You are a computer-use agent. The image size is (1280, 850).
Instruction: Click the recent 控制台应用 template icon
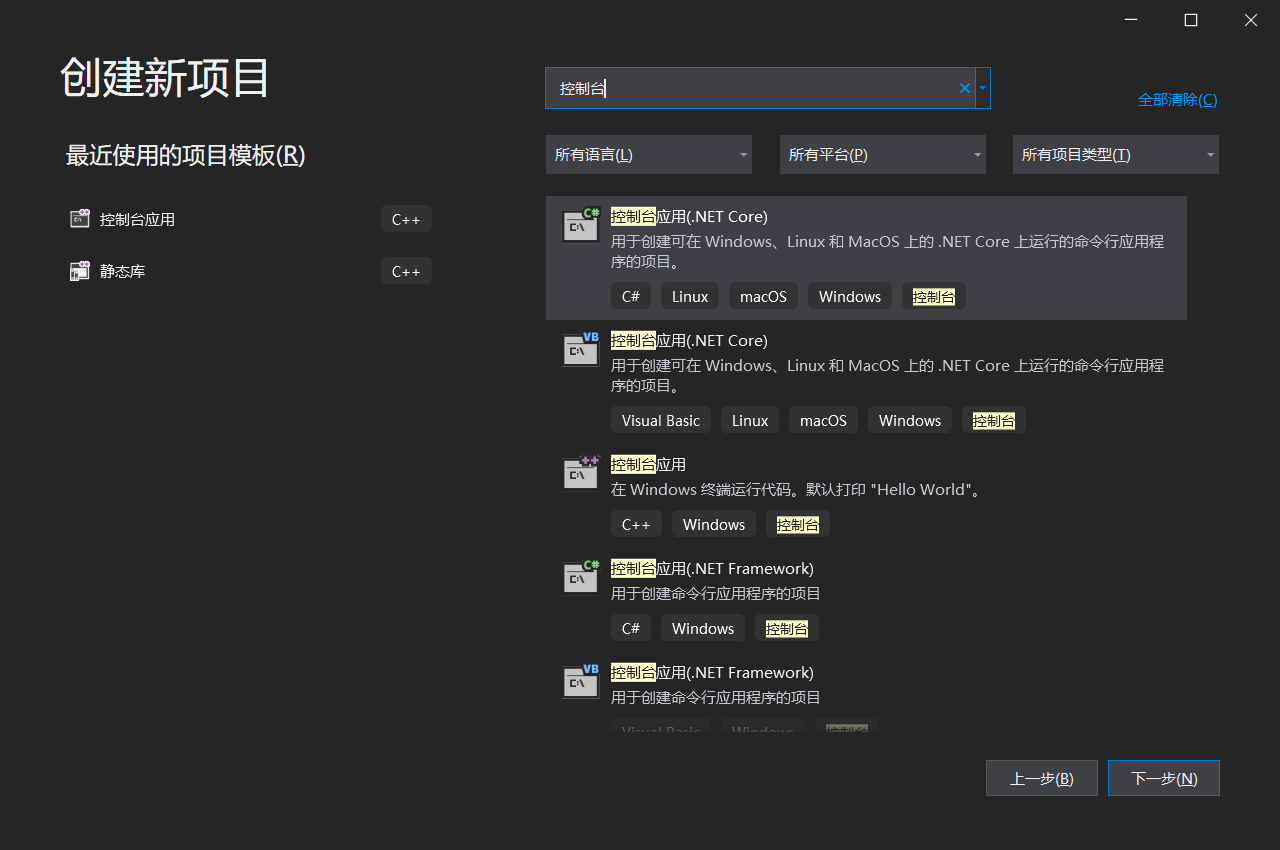click(x=79, y=218)
